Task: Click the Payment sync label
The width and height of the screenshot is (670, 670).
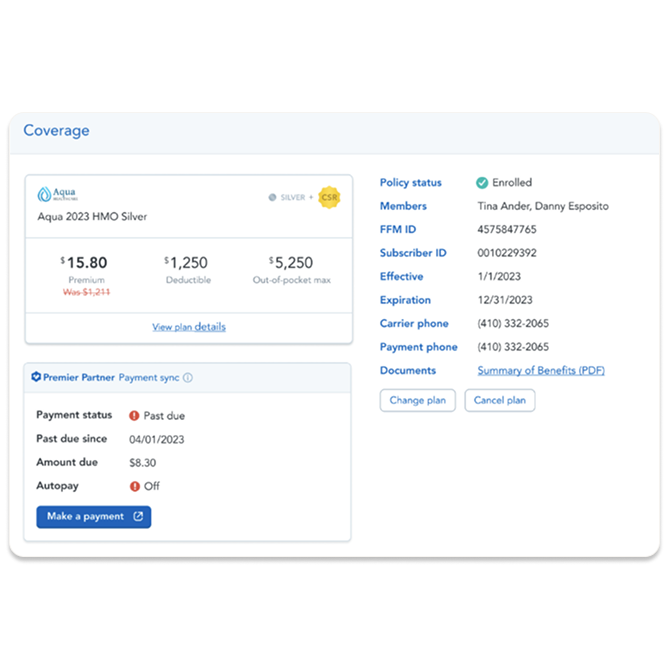Action: click(x=149, y=378)
